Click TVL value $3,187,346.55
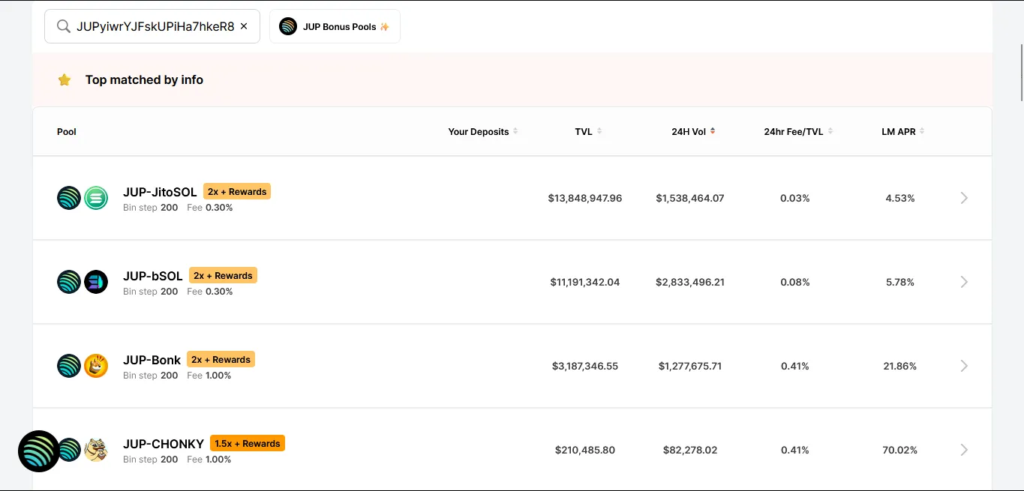This screenshot has height=491, width=1024. (x=585, y=366)
